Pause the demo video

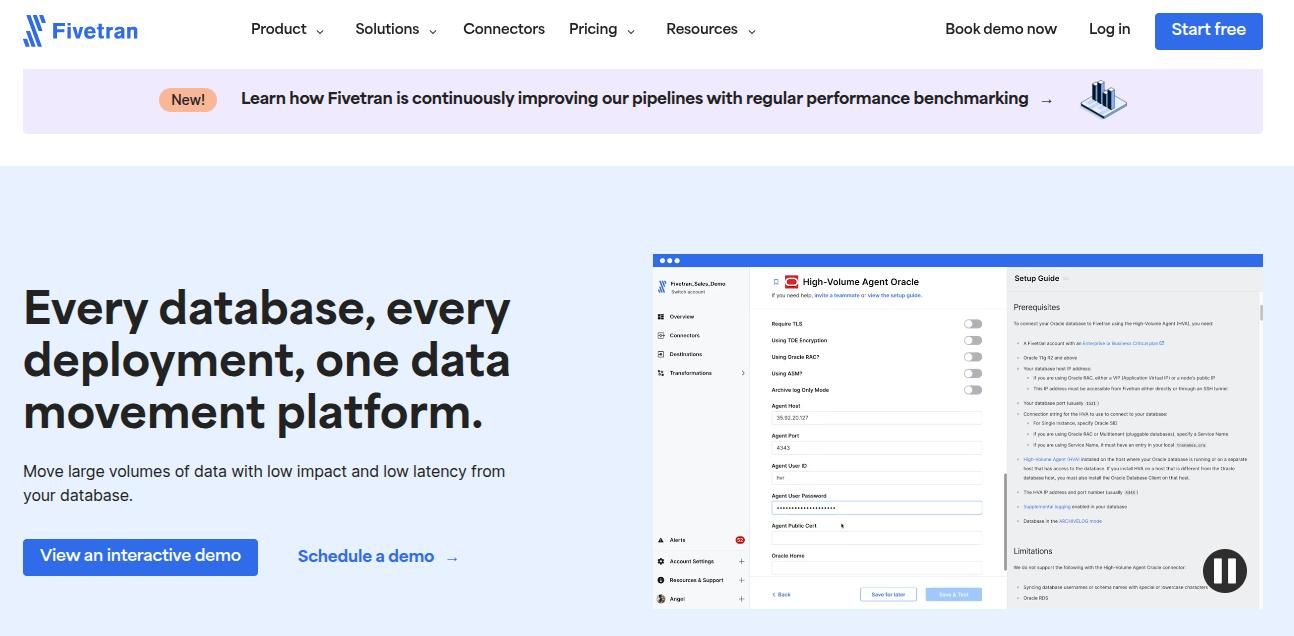1225,571
